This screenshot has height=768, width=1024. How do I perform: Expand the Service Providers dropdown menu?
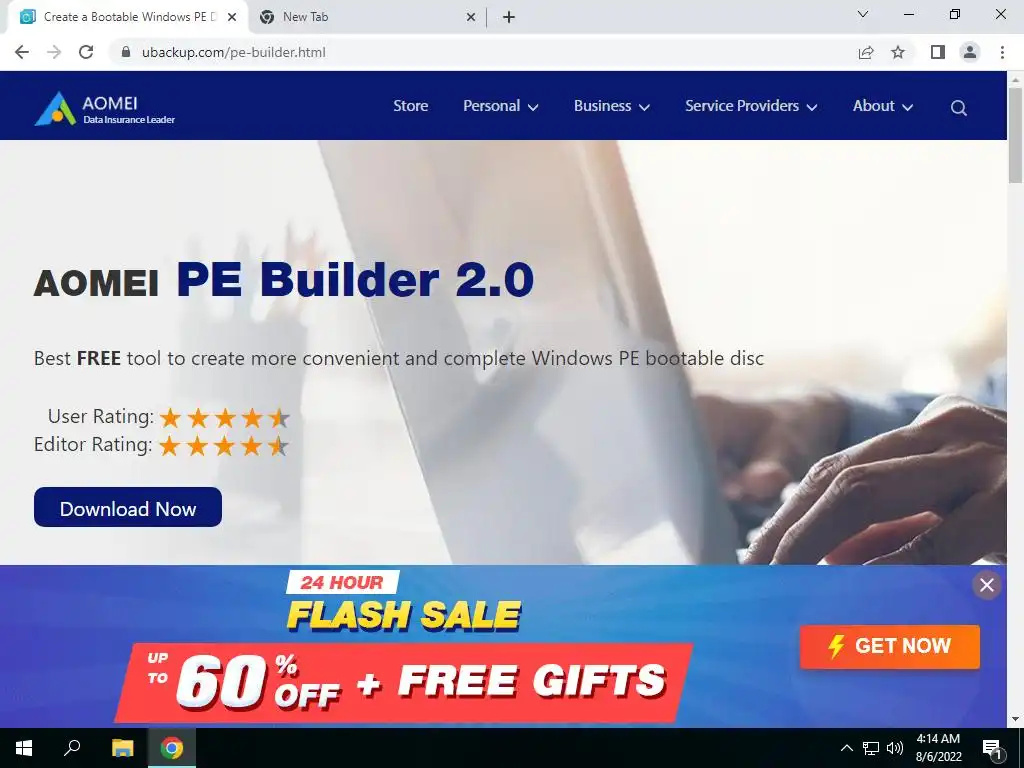(751, 106)
